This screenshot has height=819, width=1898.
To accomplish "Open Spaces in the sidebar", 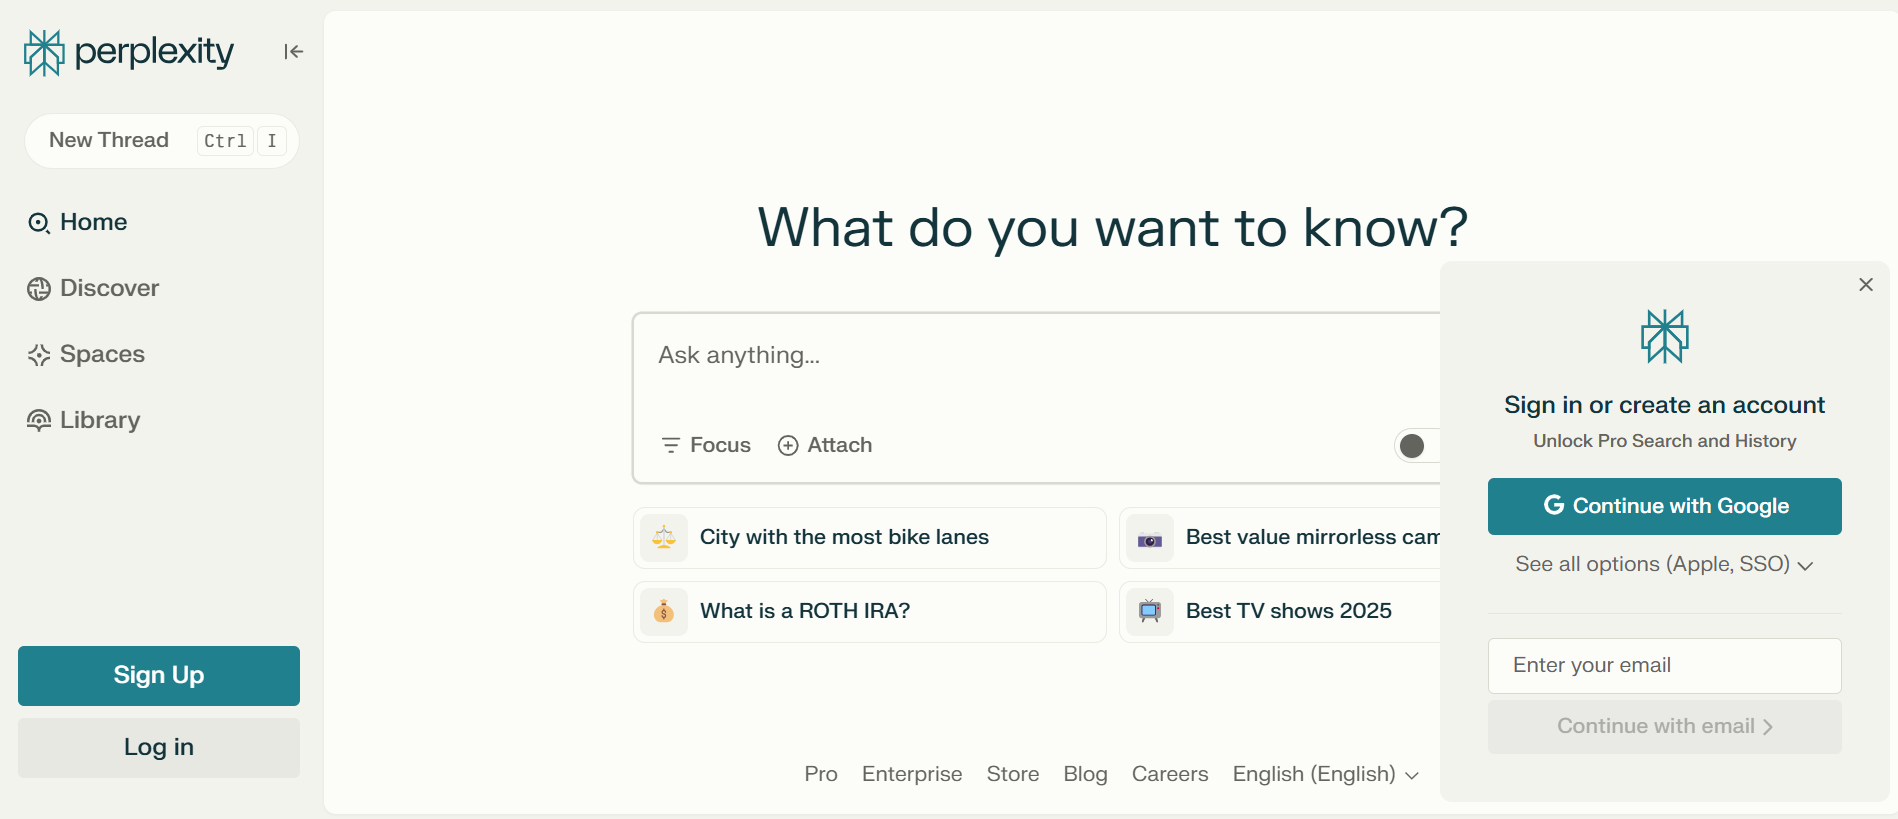I will [87, 354].
